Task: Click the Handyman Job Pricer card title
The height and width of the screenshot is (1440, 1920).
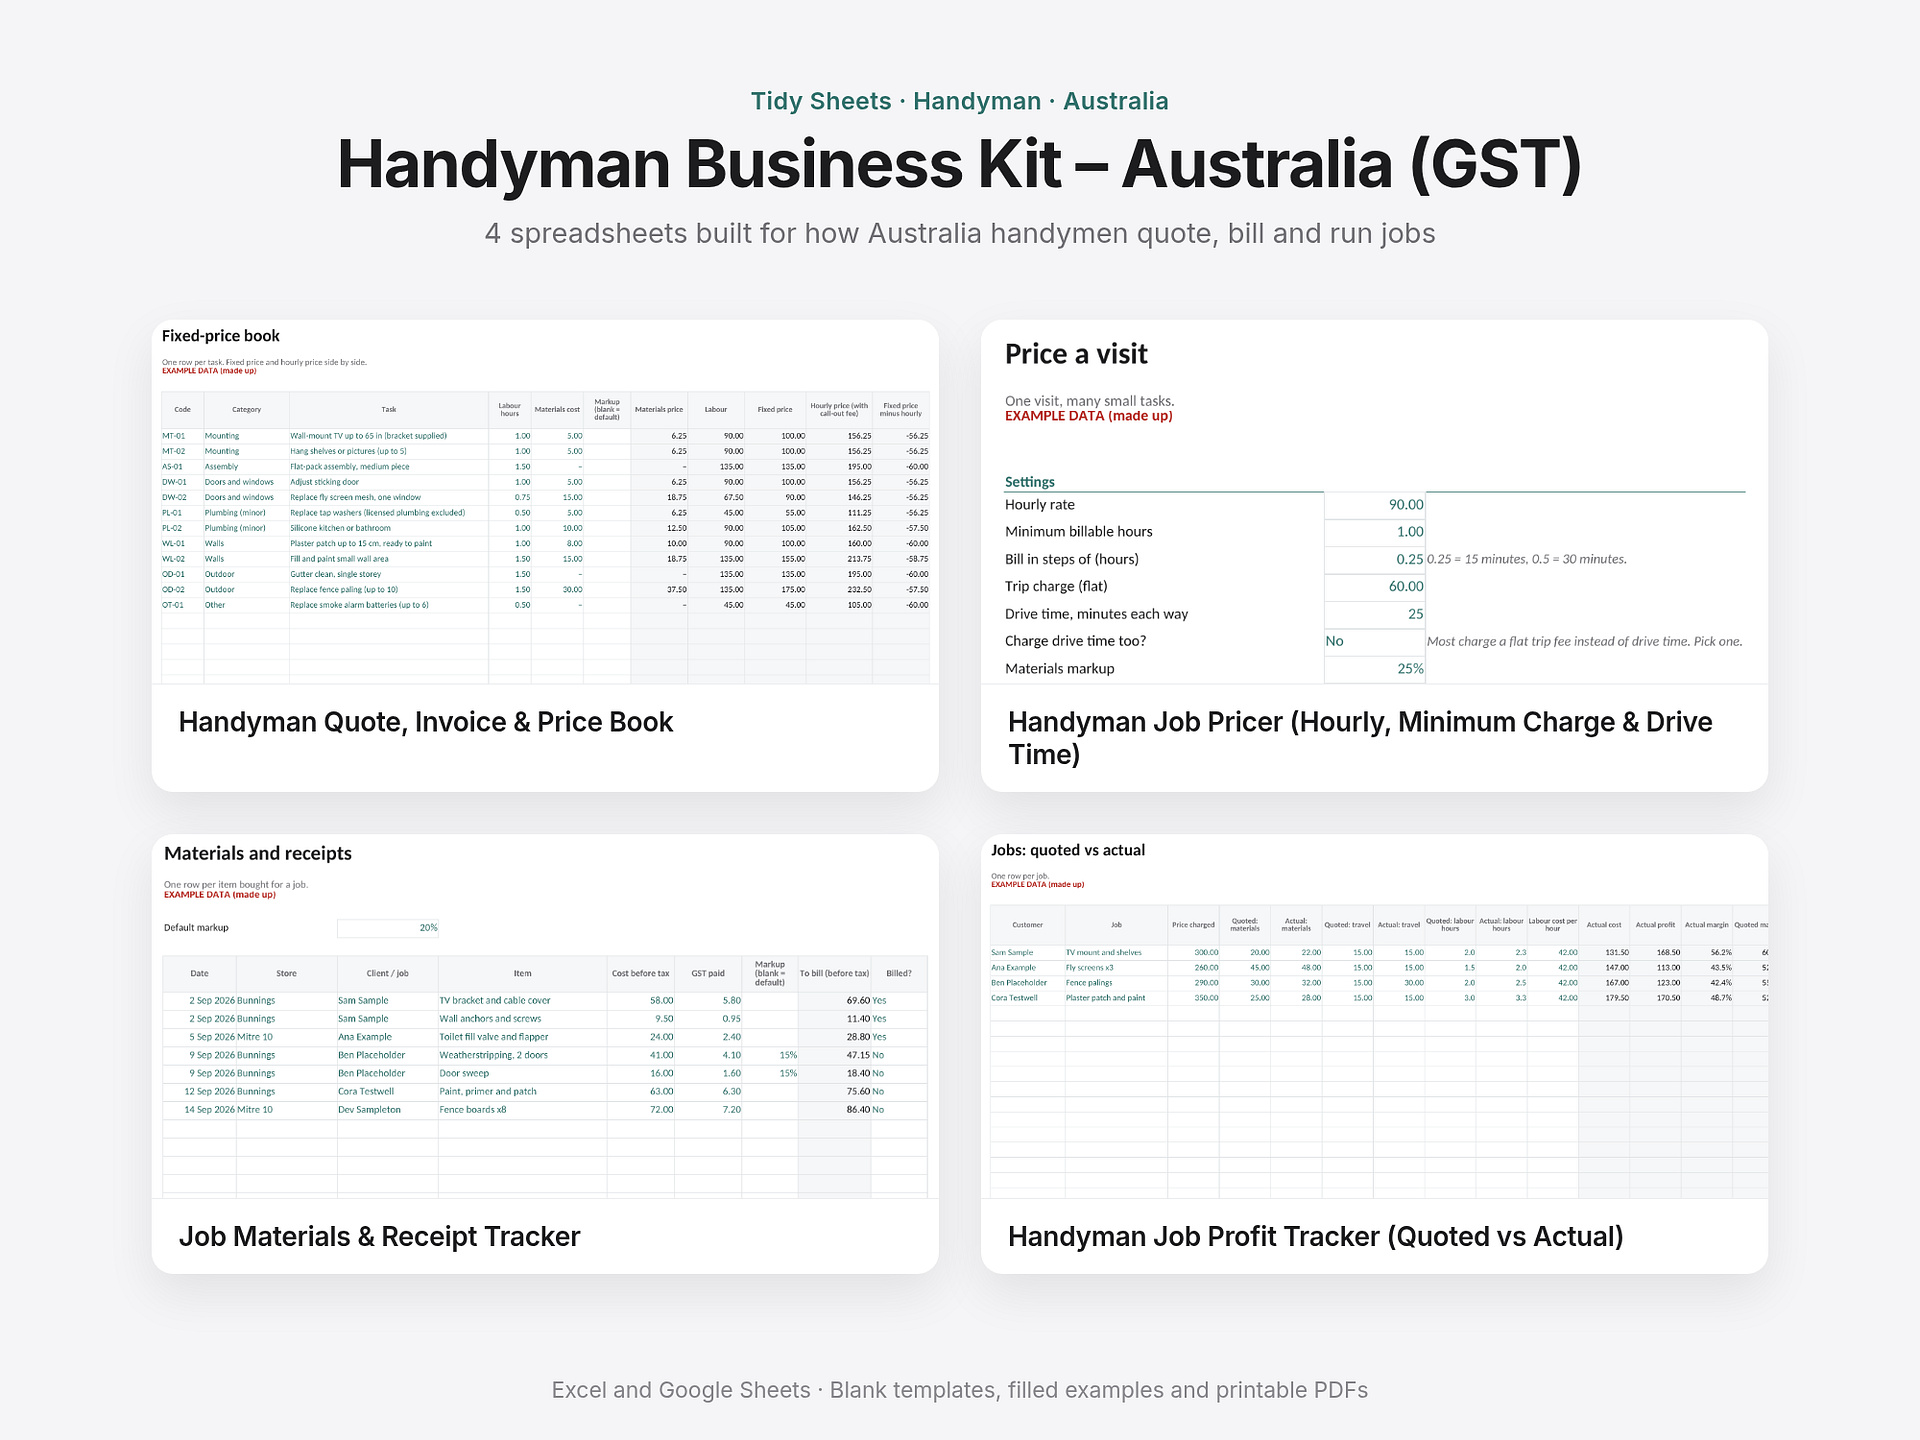Action: pyautogui.click(x=1360, y=738)
